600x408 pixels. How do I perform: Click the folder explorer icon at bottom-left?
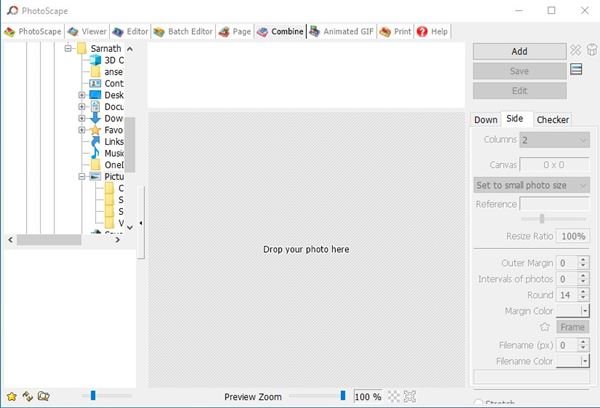pos(43,397)
